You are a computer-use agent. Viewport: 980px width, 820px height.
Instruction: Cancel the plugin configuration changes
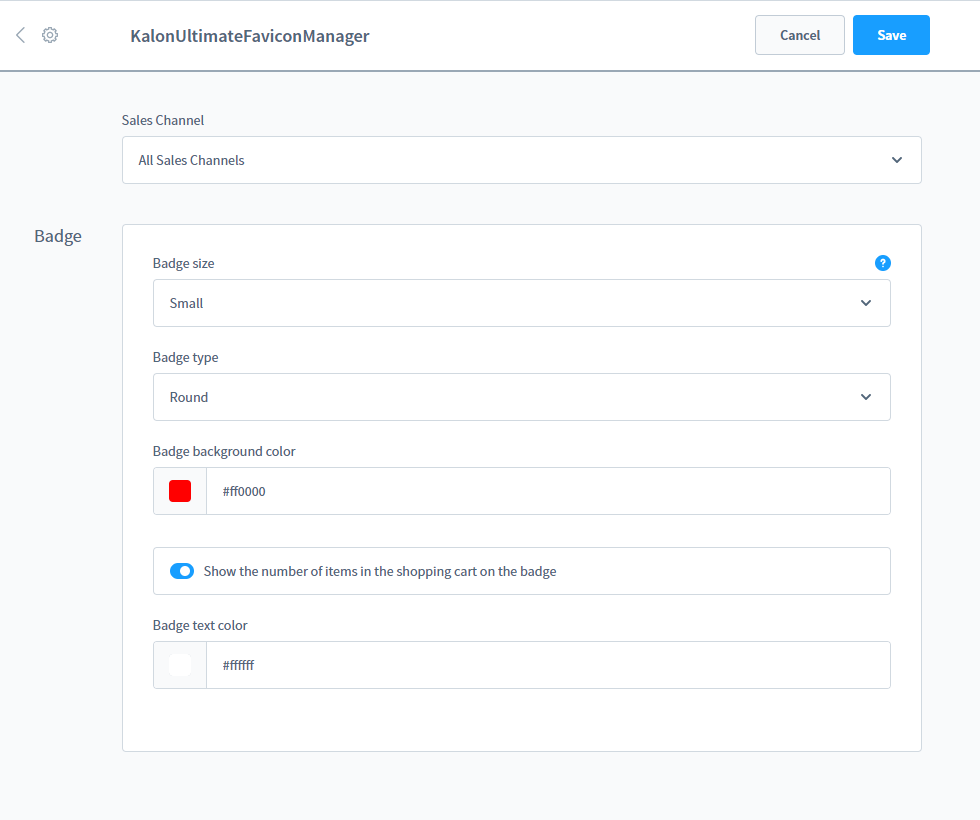coord(799,35)
